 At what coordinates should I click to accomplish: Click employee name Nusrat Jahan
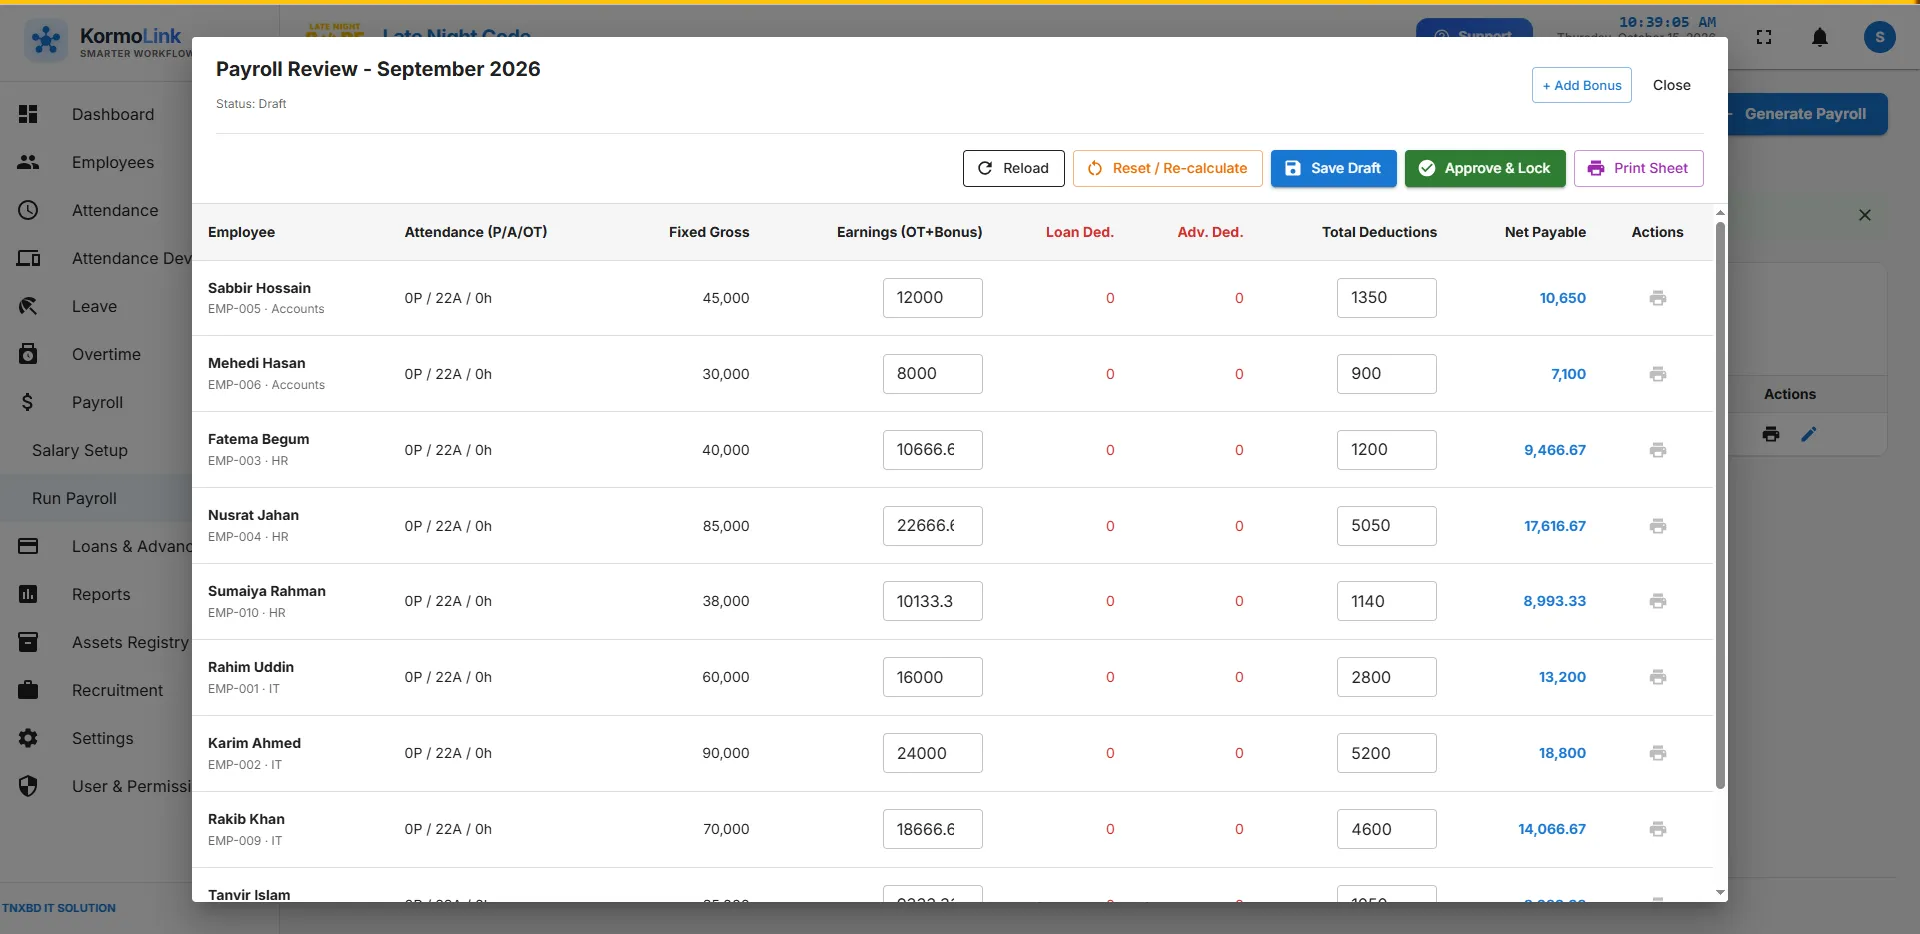point(253,515)
